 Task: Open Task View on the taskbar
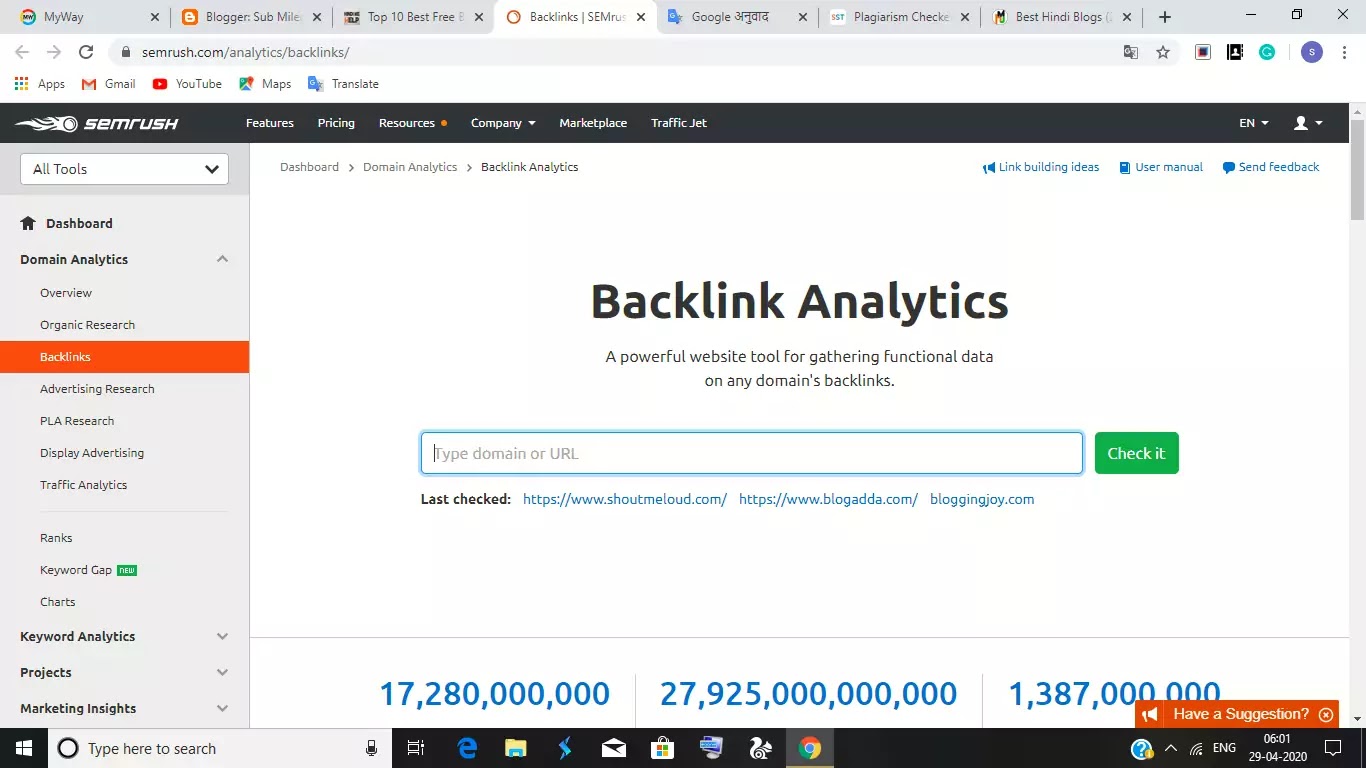[416, 748]
